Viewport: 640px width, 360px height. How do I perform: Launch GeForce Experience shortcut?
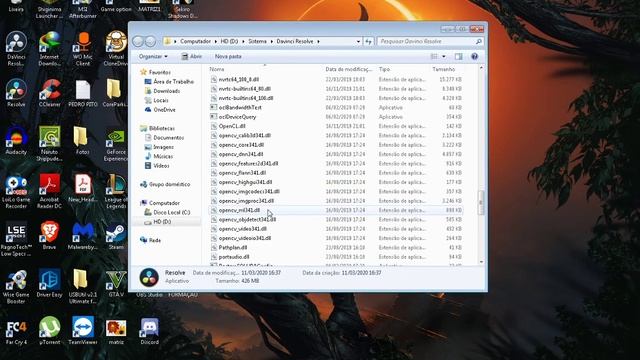pos(116,144)
